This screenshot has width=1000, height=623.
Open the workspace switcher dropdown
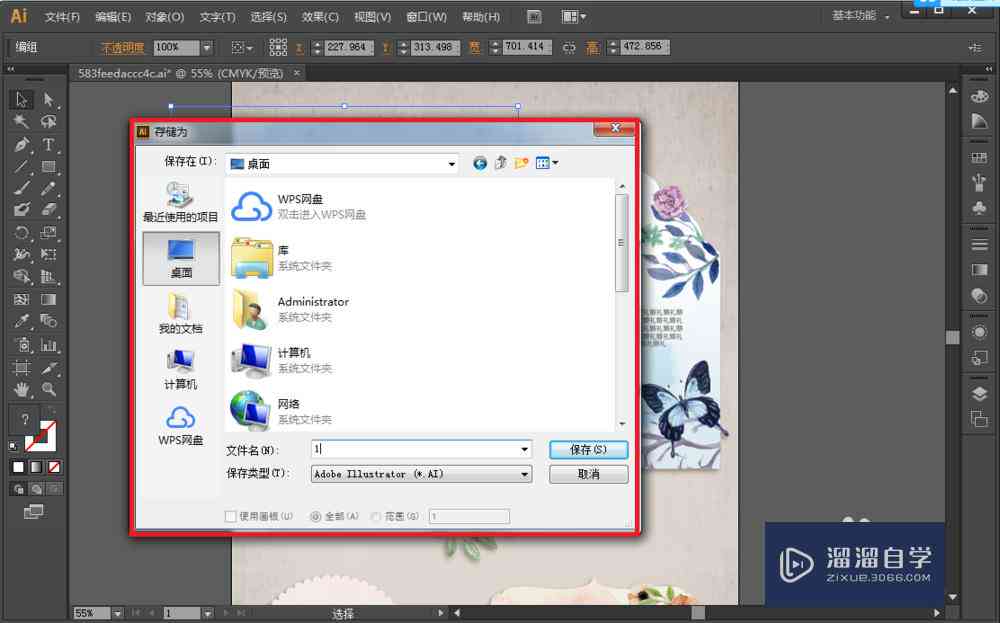click(x=861, y=16)
